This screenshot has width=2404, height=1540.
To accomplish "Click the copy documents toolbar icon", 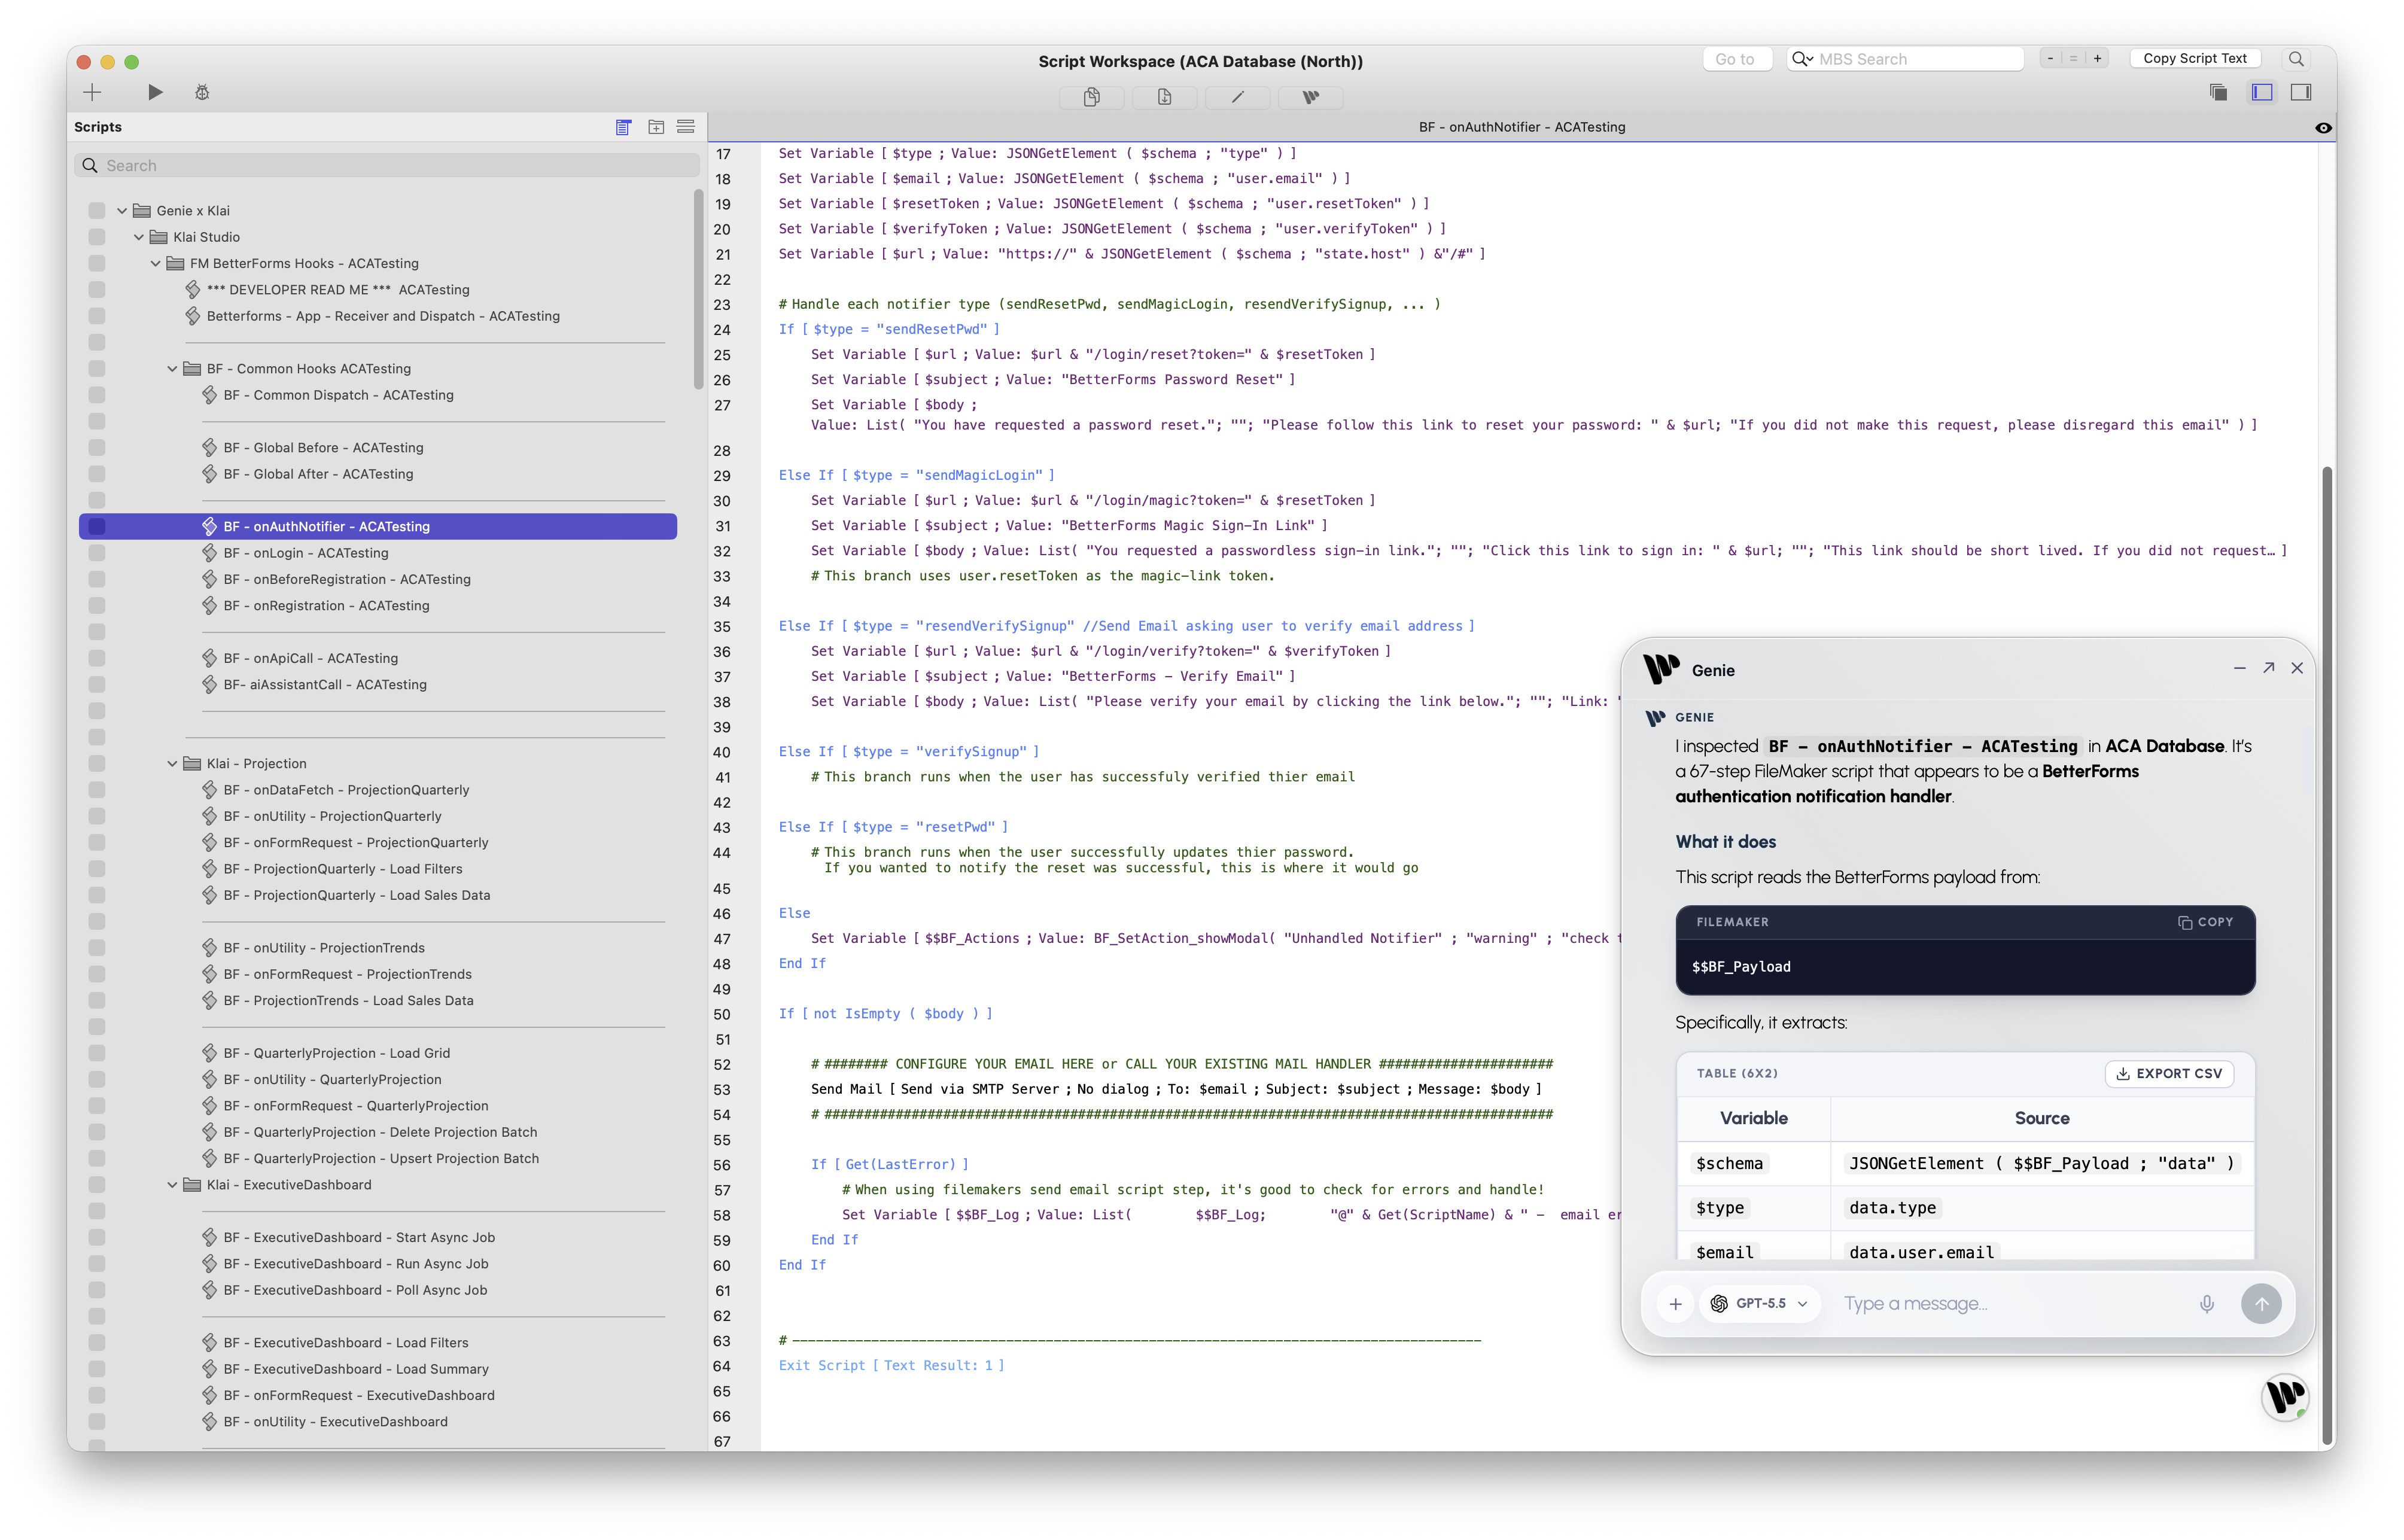I will coord(1091,97).
